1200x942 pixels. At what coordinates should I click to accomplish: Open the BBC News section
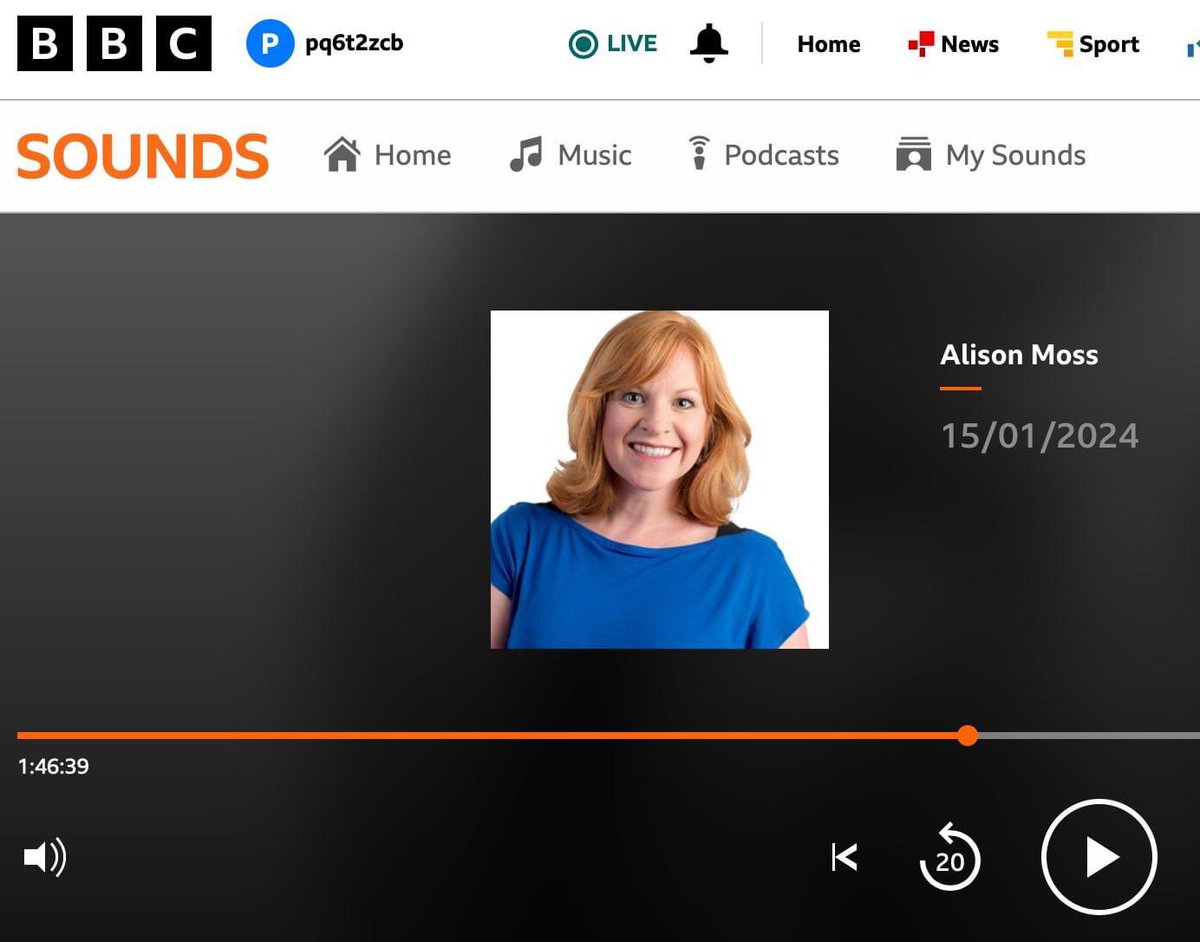click(952, 44)
